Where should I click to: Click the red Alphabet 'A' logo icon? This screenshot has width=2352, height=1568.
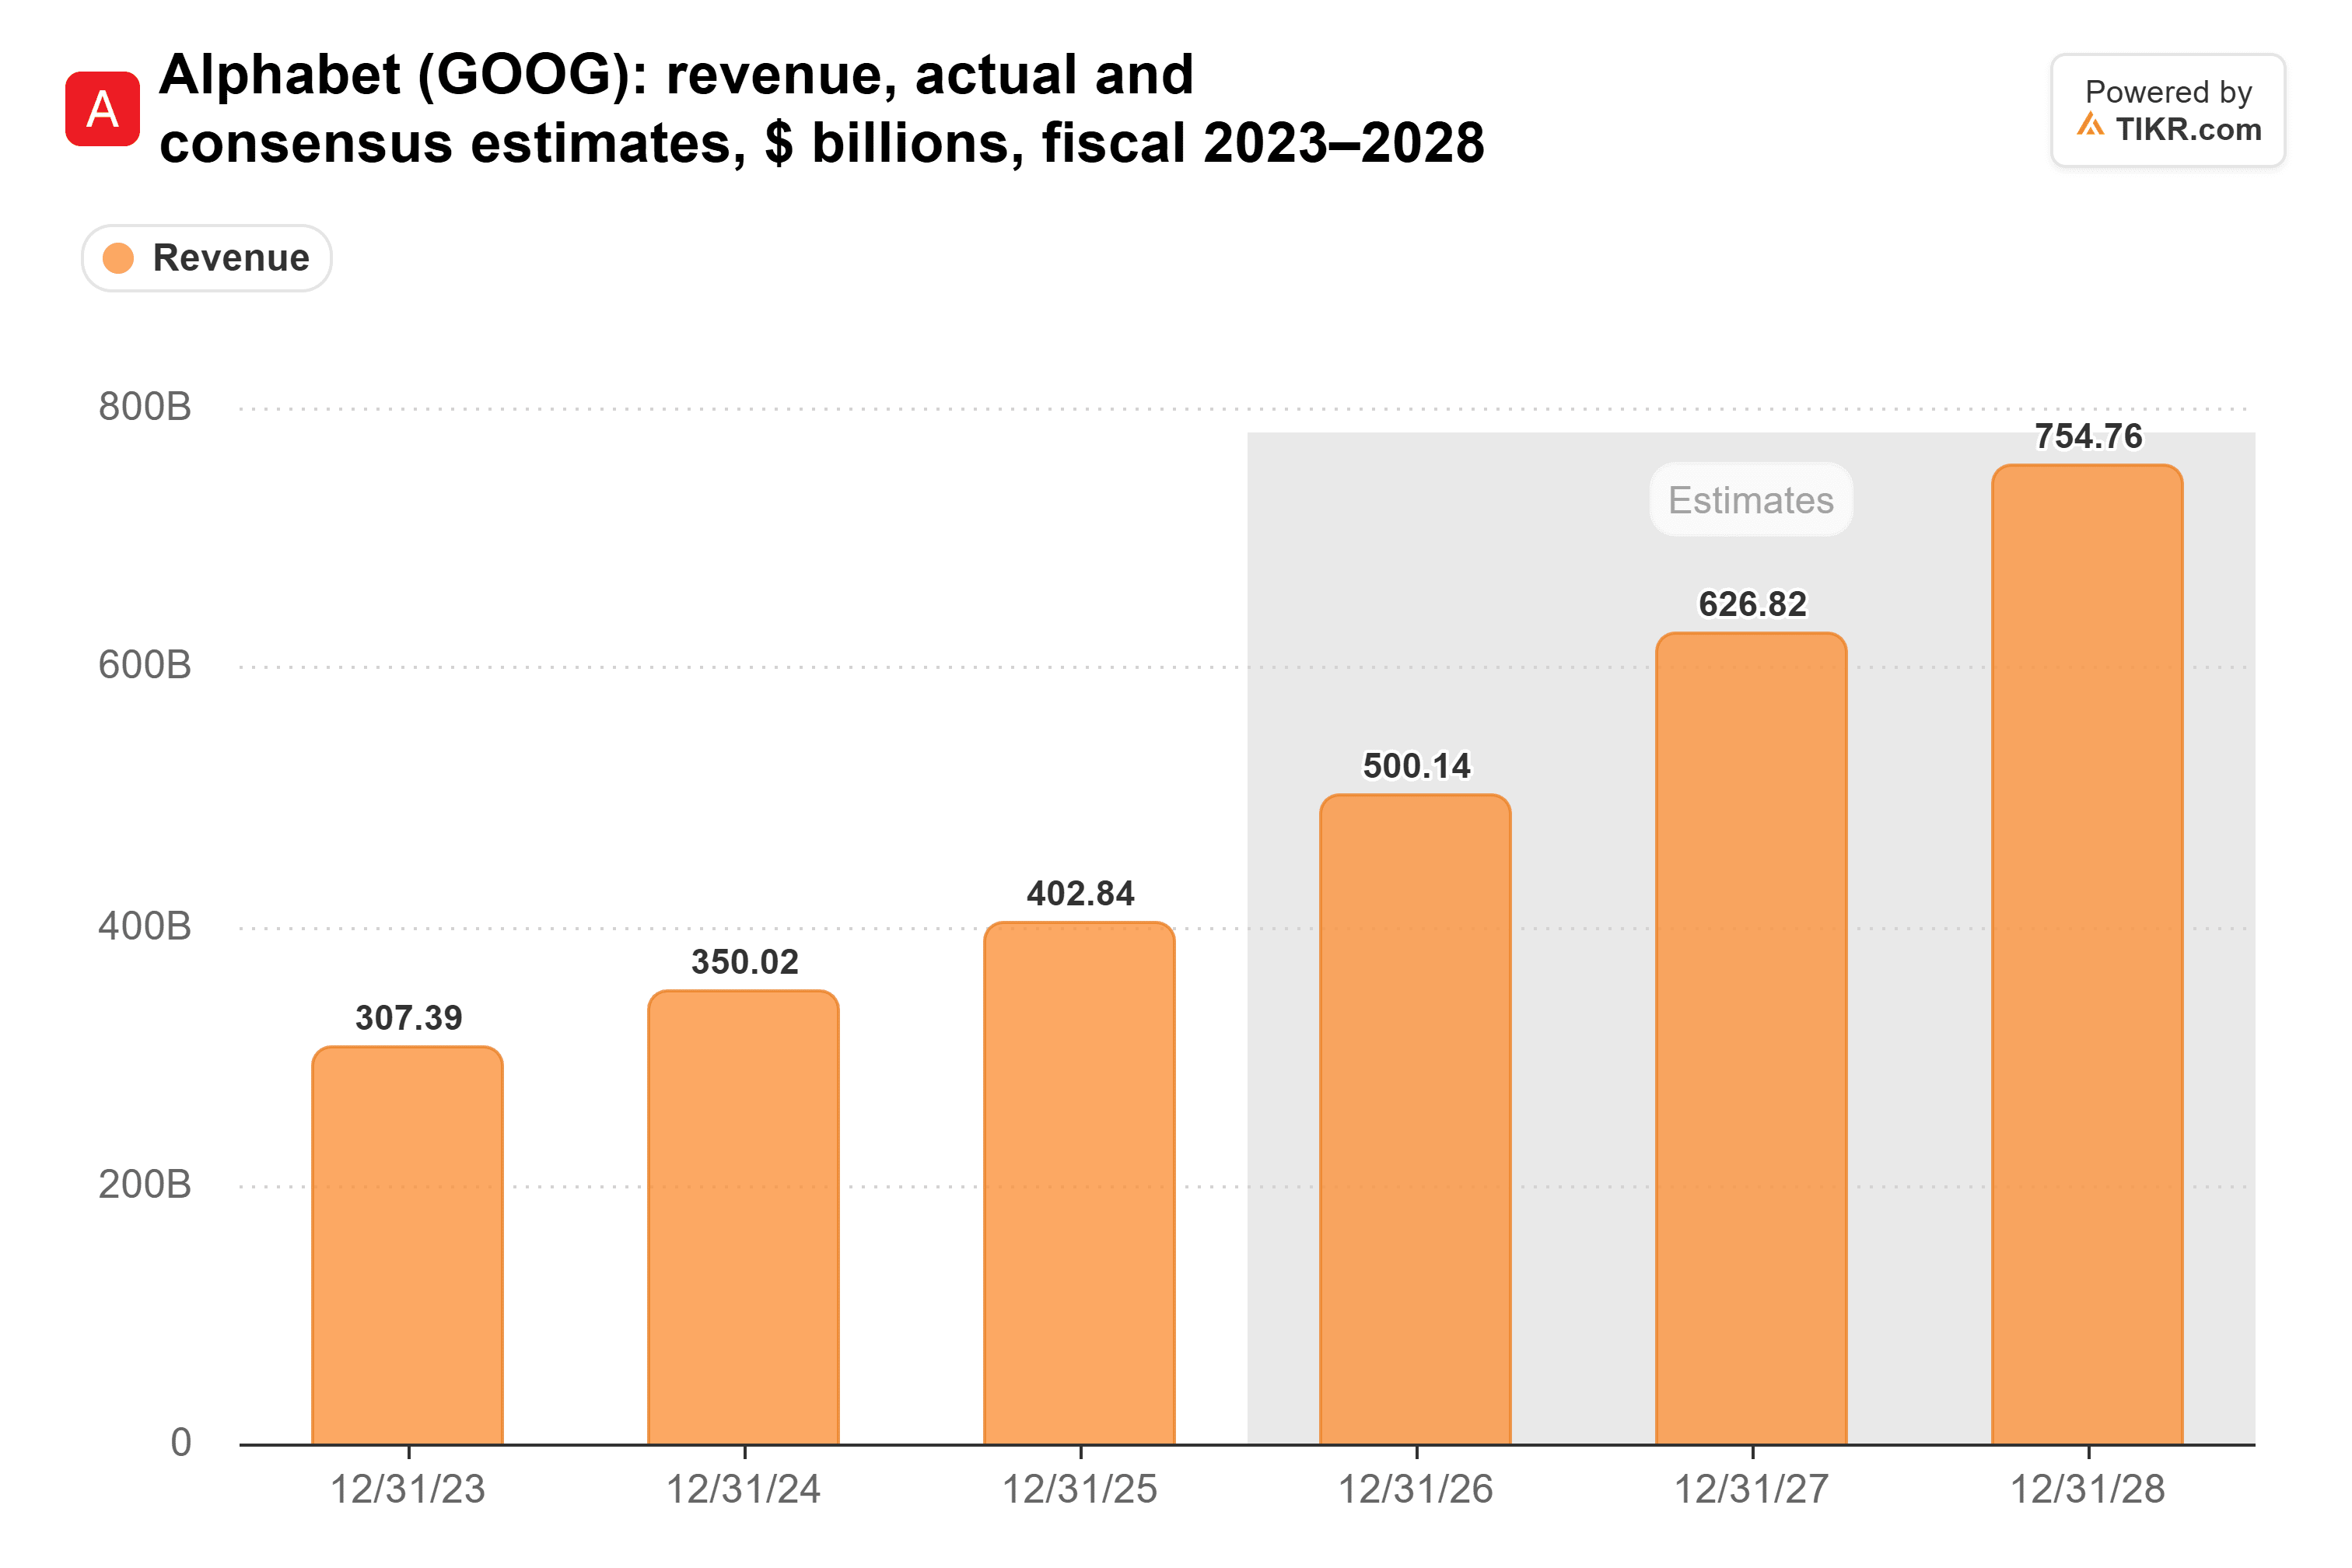pos(102,109)
